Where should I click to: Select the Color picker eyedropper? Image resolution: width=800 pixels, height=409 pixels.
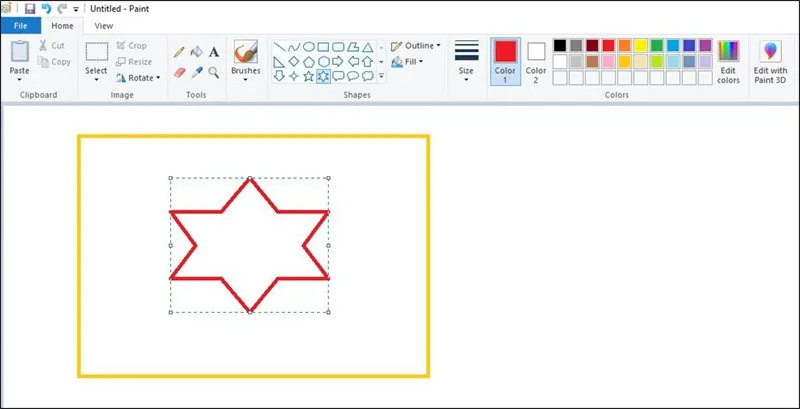197,72
